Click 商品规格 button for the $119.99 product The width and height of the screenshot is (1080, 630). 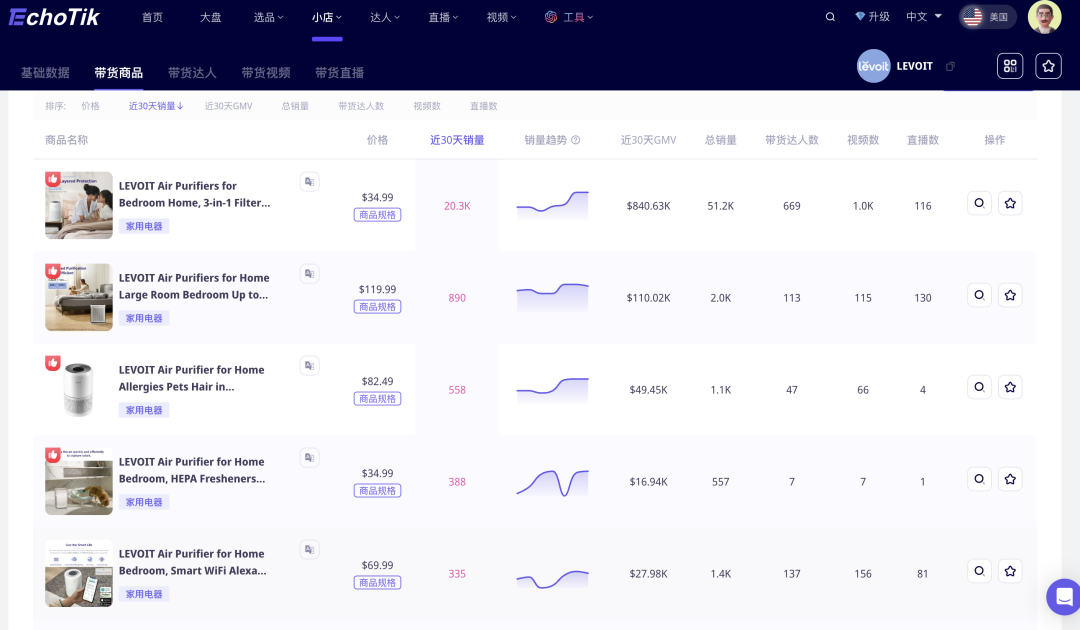click(377, 307)
